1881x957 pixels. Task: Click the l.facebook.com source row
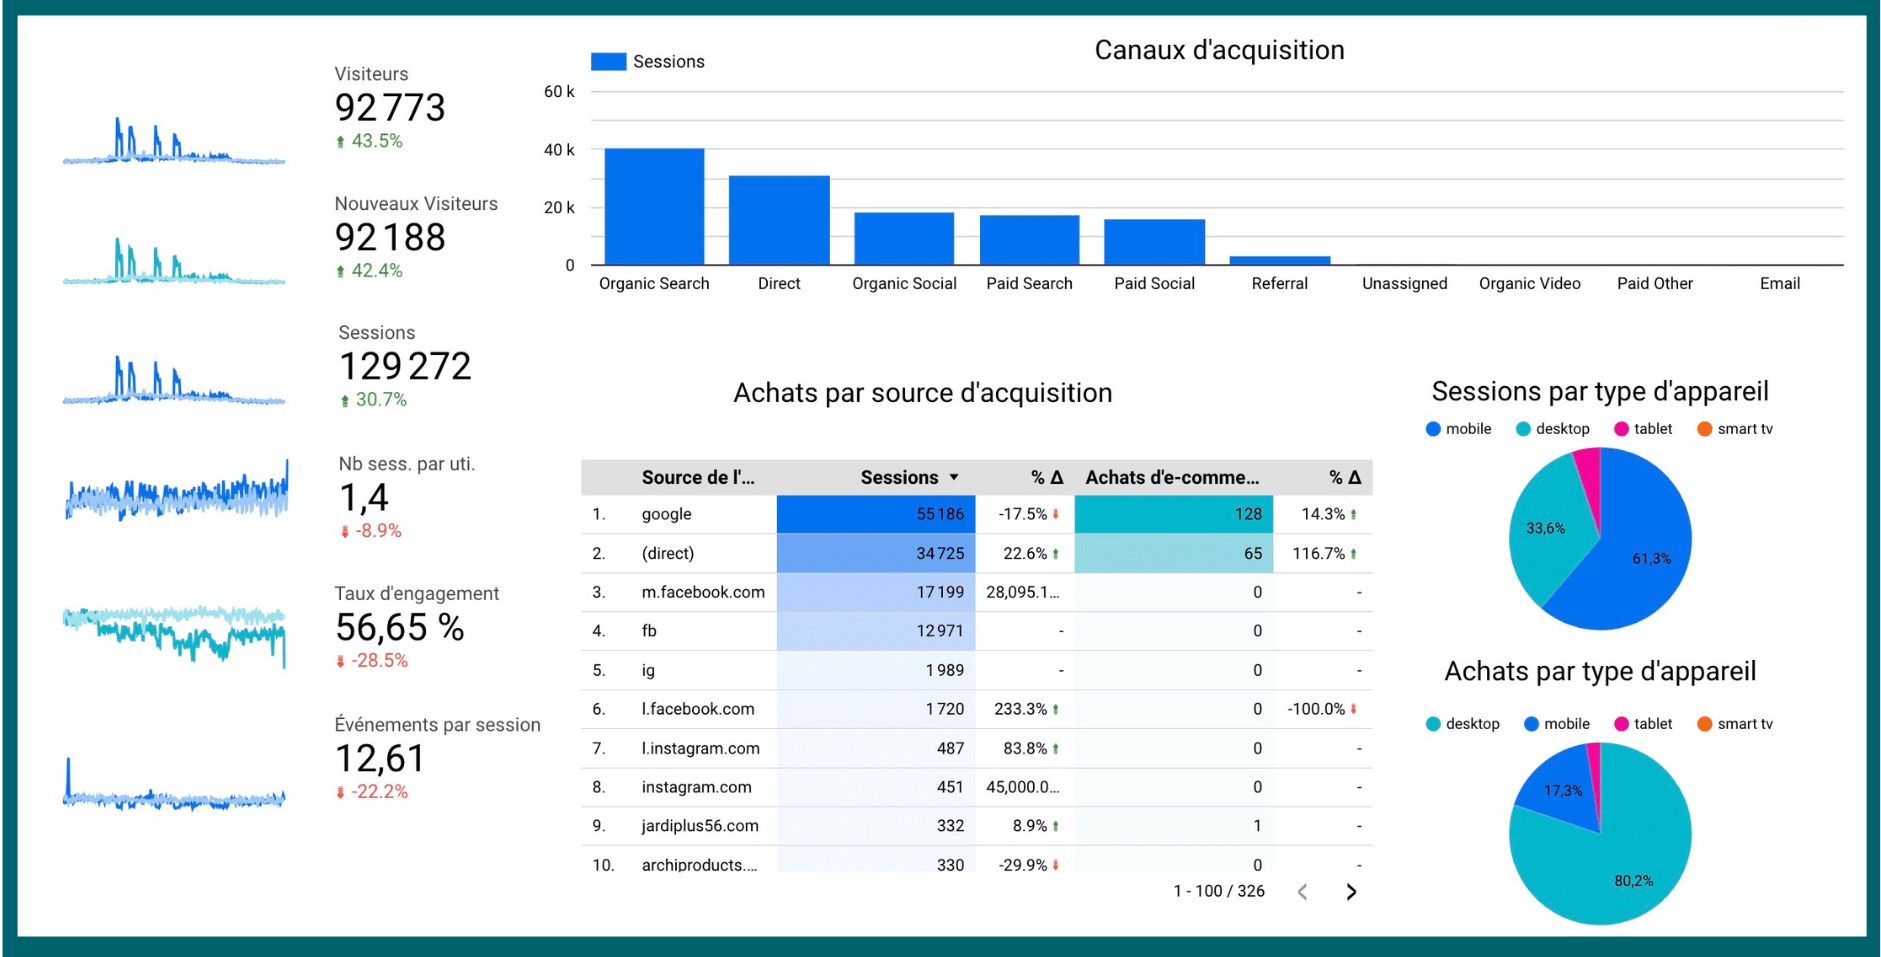point(976,709)
